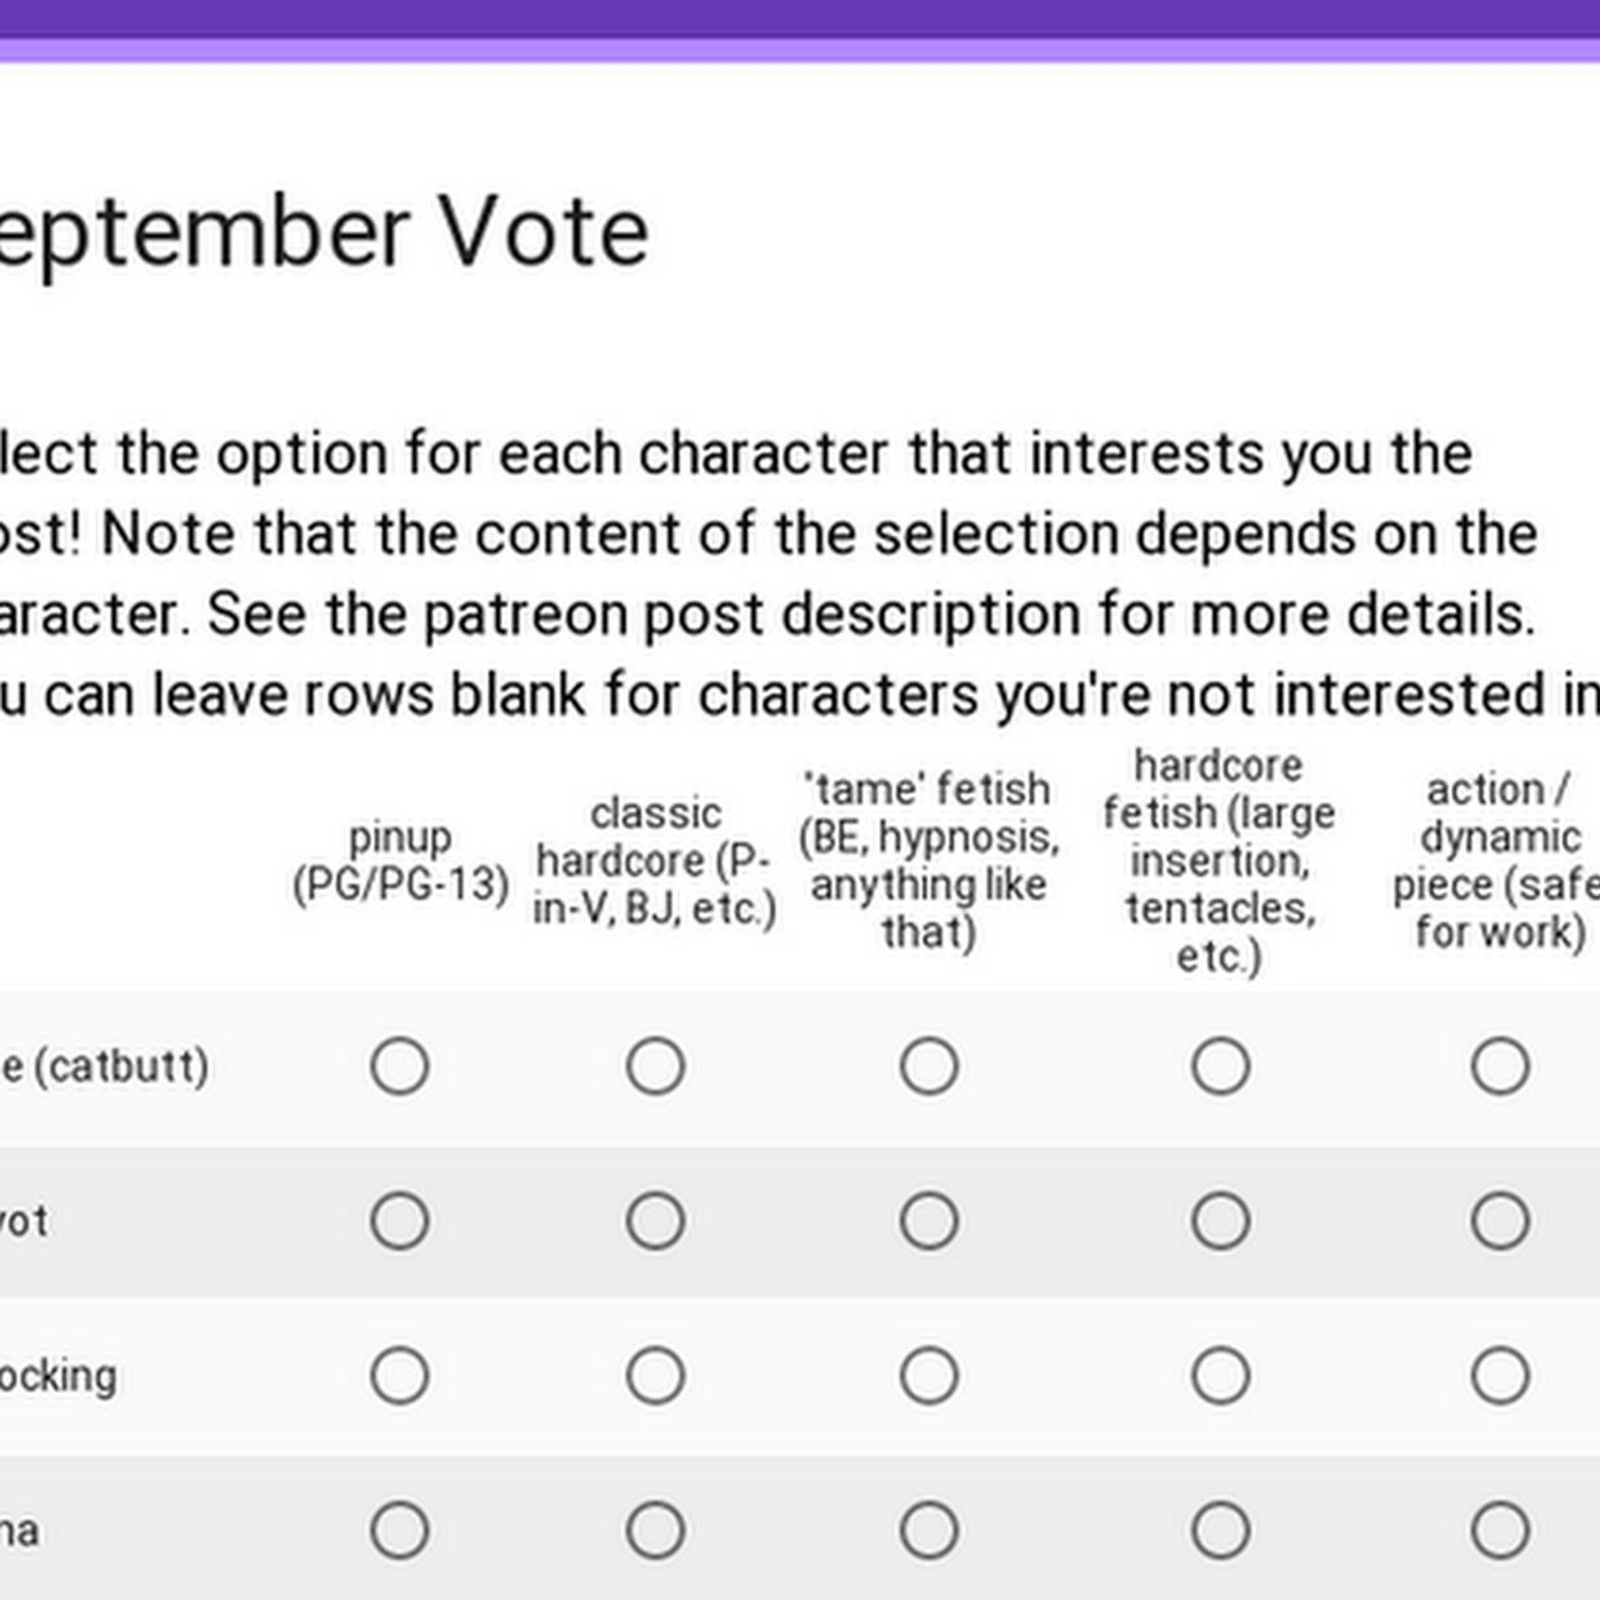
Task: Pick 'tame' fetish for the catbutt row
Action: coord(929,1066)
